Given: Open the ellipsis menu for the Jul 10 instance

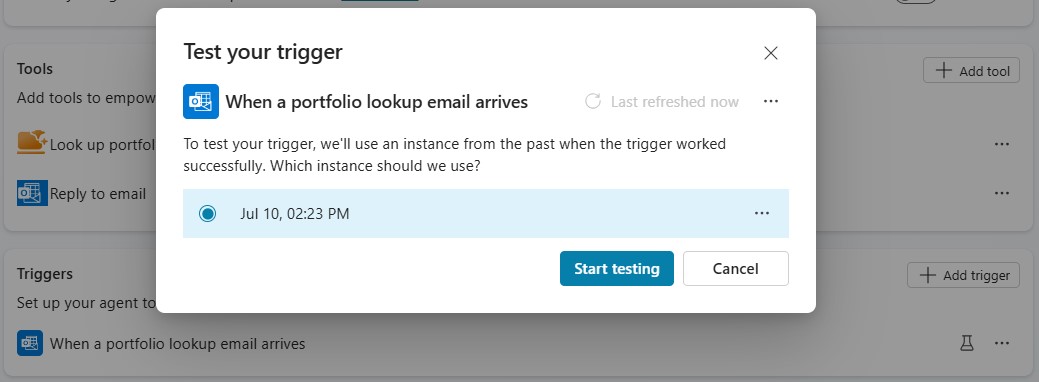Looking at the screenshot, I should 762,214.
